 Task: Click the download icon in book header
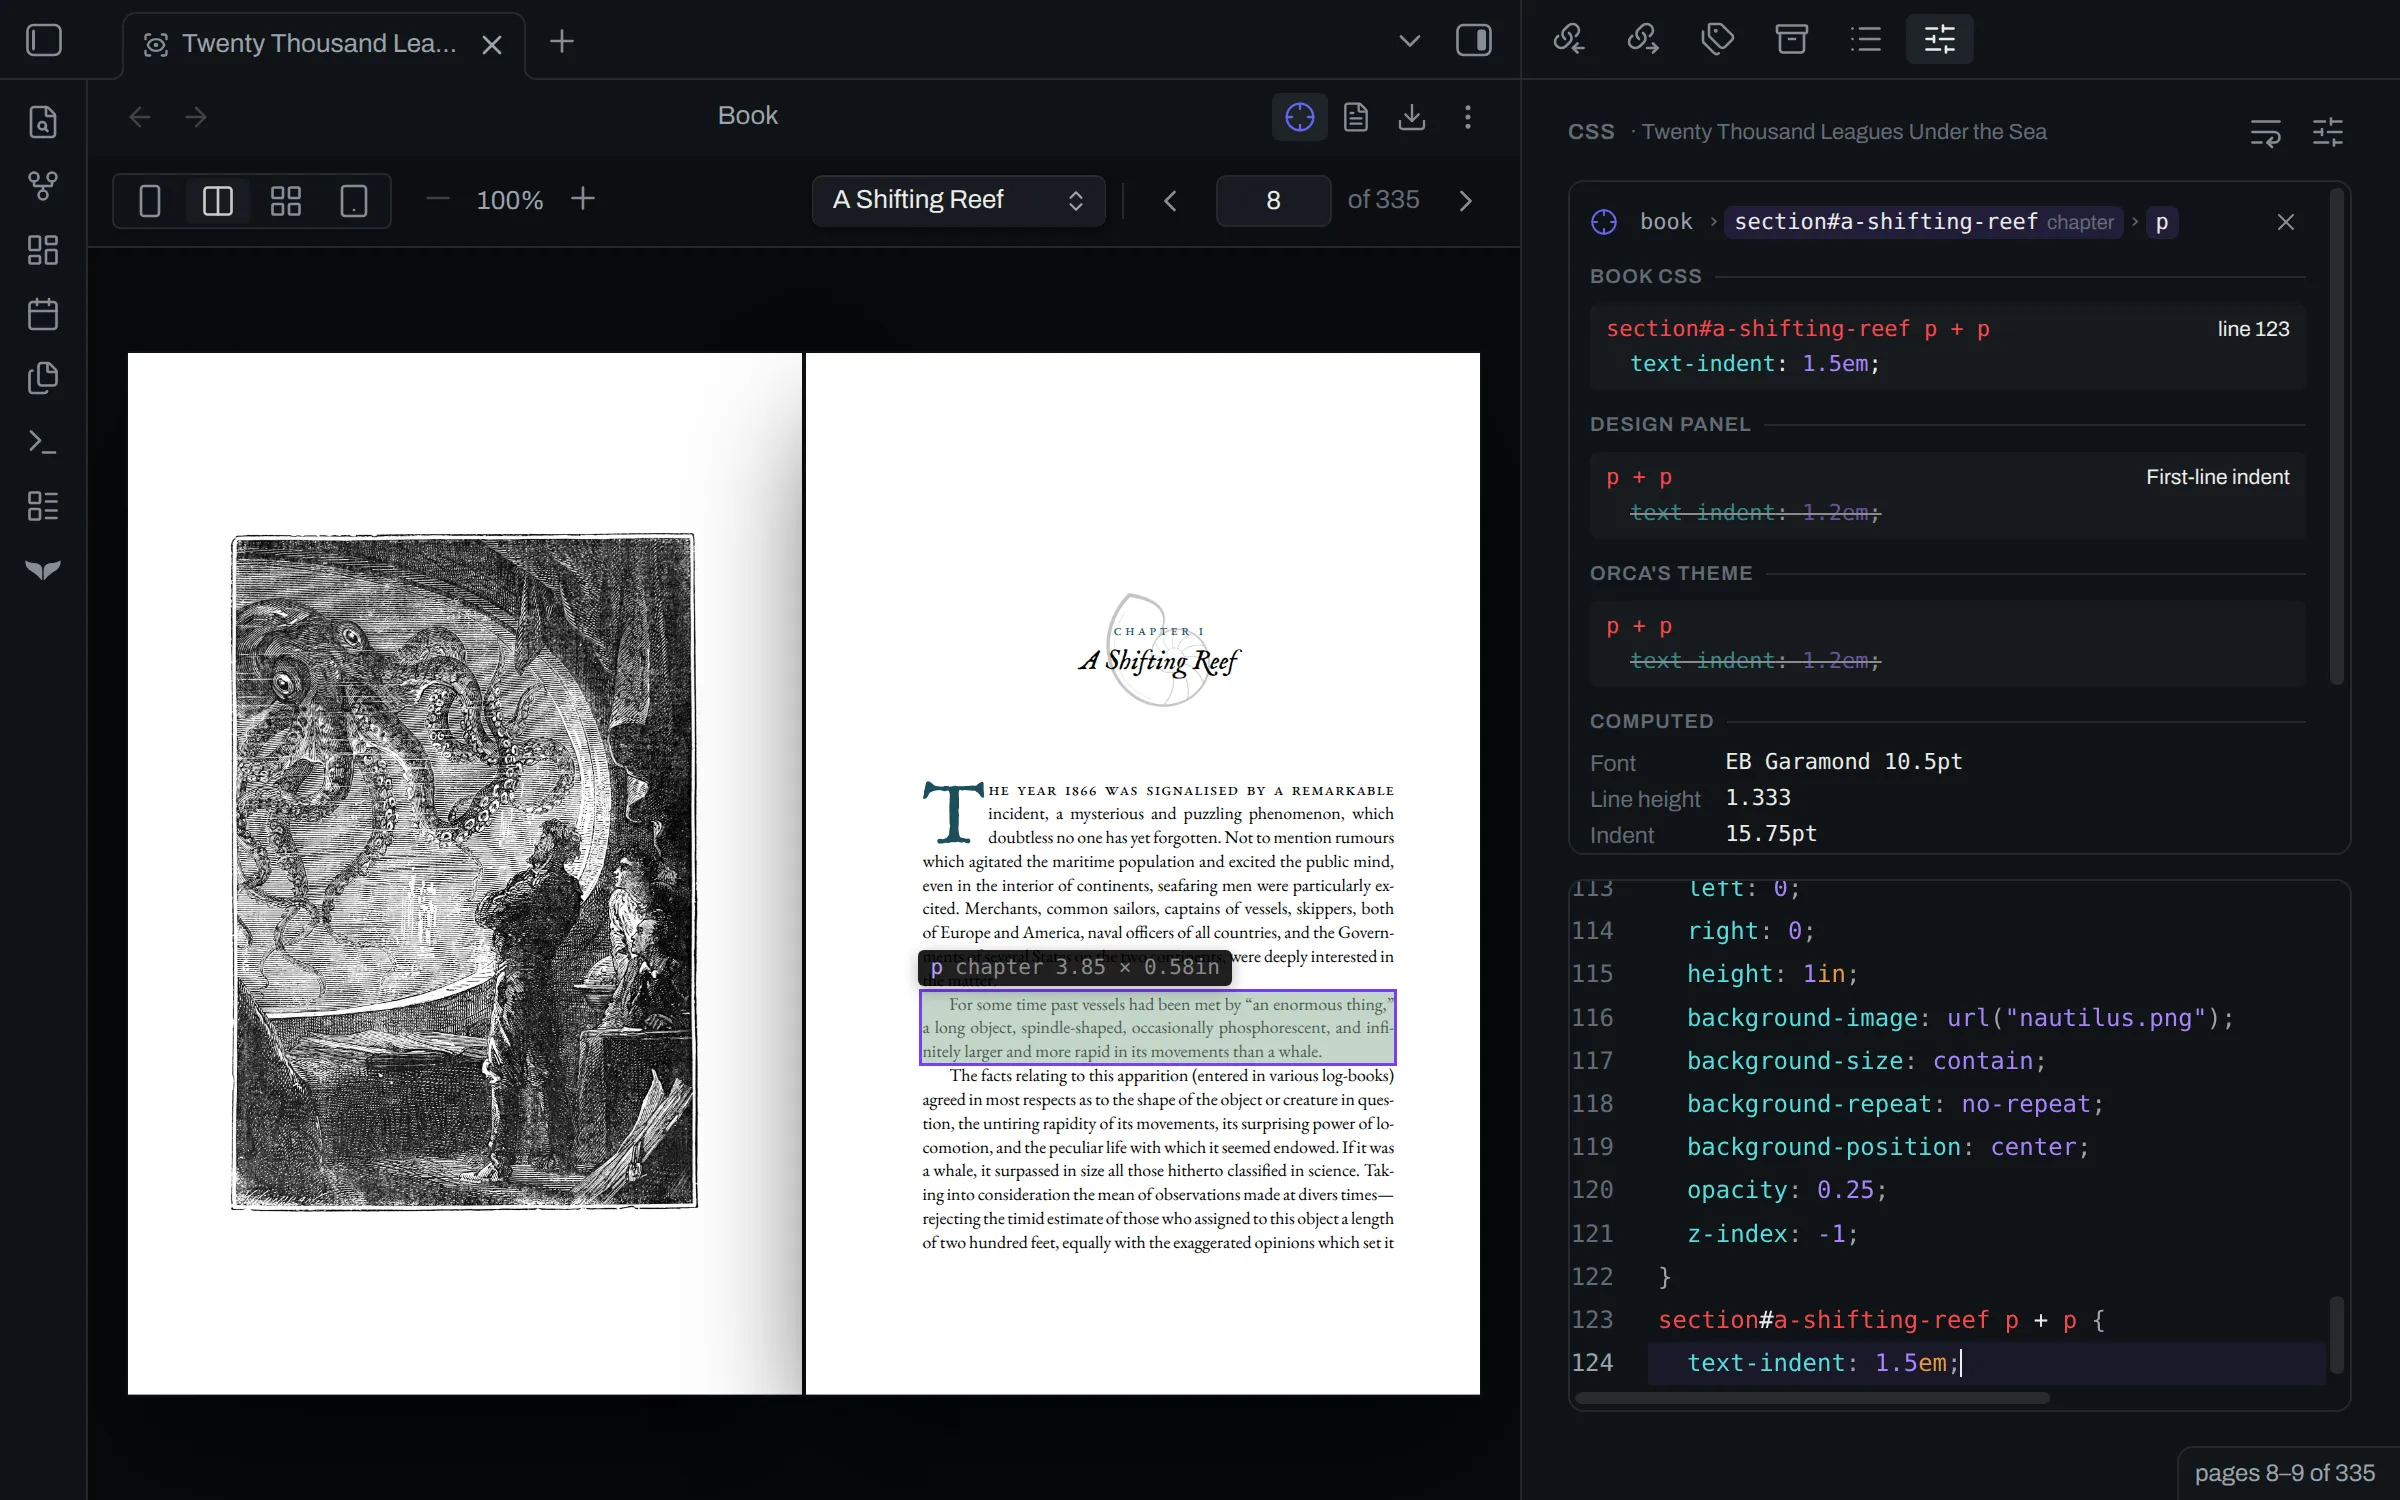tap(1412, 117)
